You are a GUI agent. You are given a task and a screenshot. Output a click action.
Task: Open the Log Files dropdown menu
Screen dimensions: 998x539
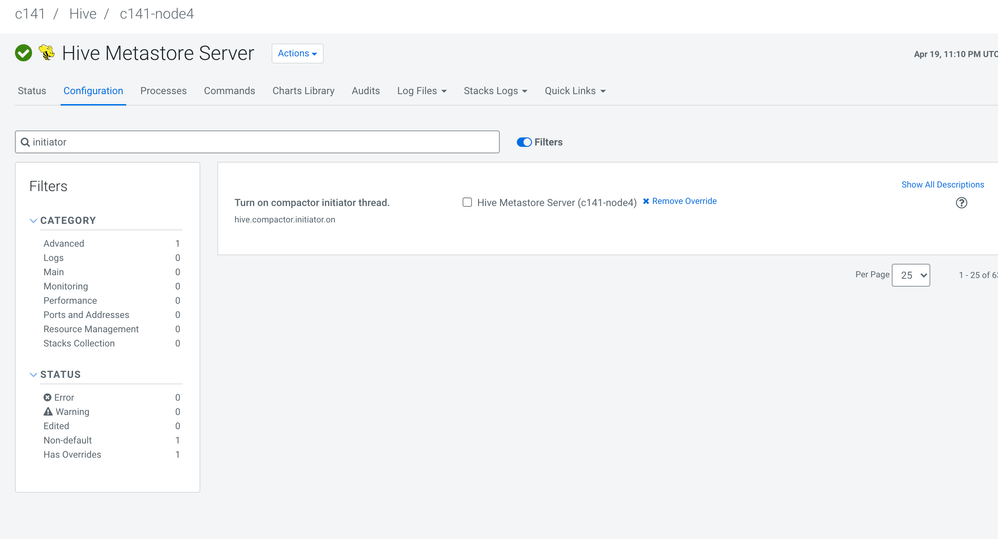[421, 91]
